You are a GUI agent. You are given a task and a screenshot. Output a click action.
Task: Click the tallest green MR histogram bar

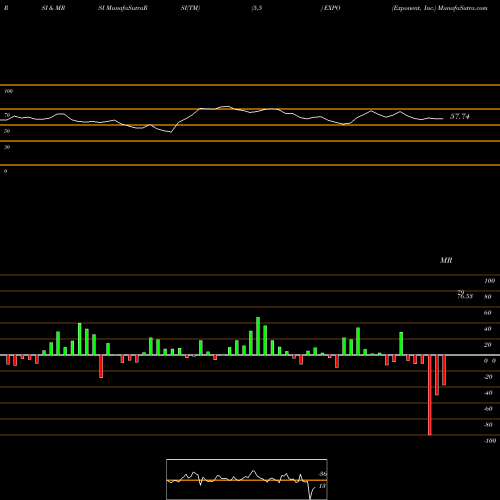258,336
